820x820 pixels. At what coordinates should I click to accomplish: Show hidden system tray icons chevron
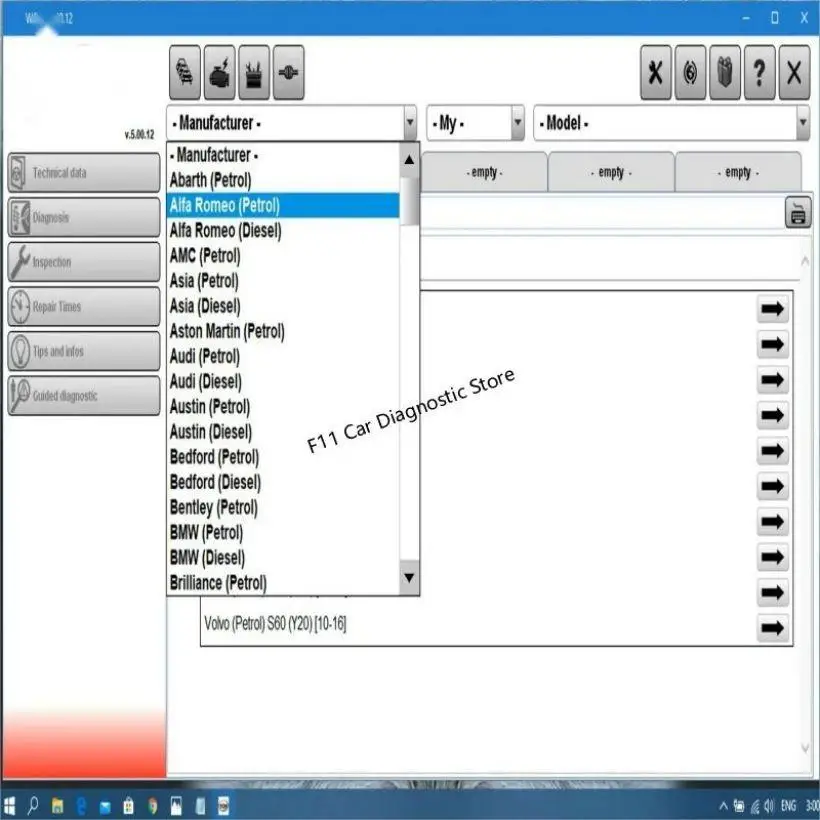pyautogui.click(x=724, y=806)
